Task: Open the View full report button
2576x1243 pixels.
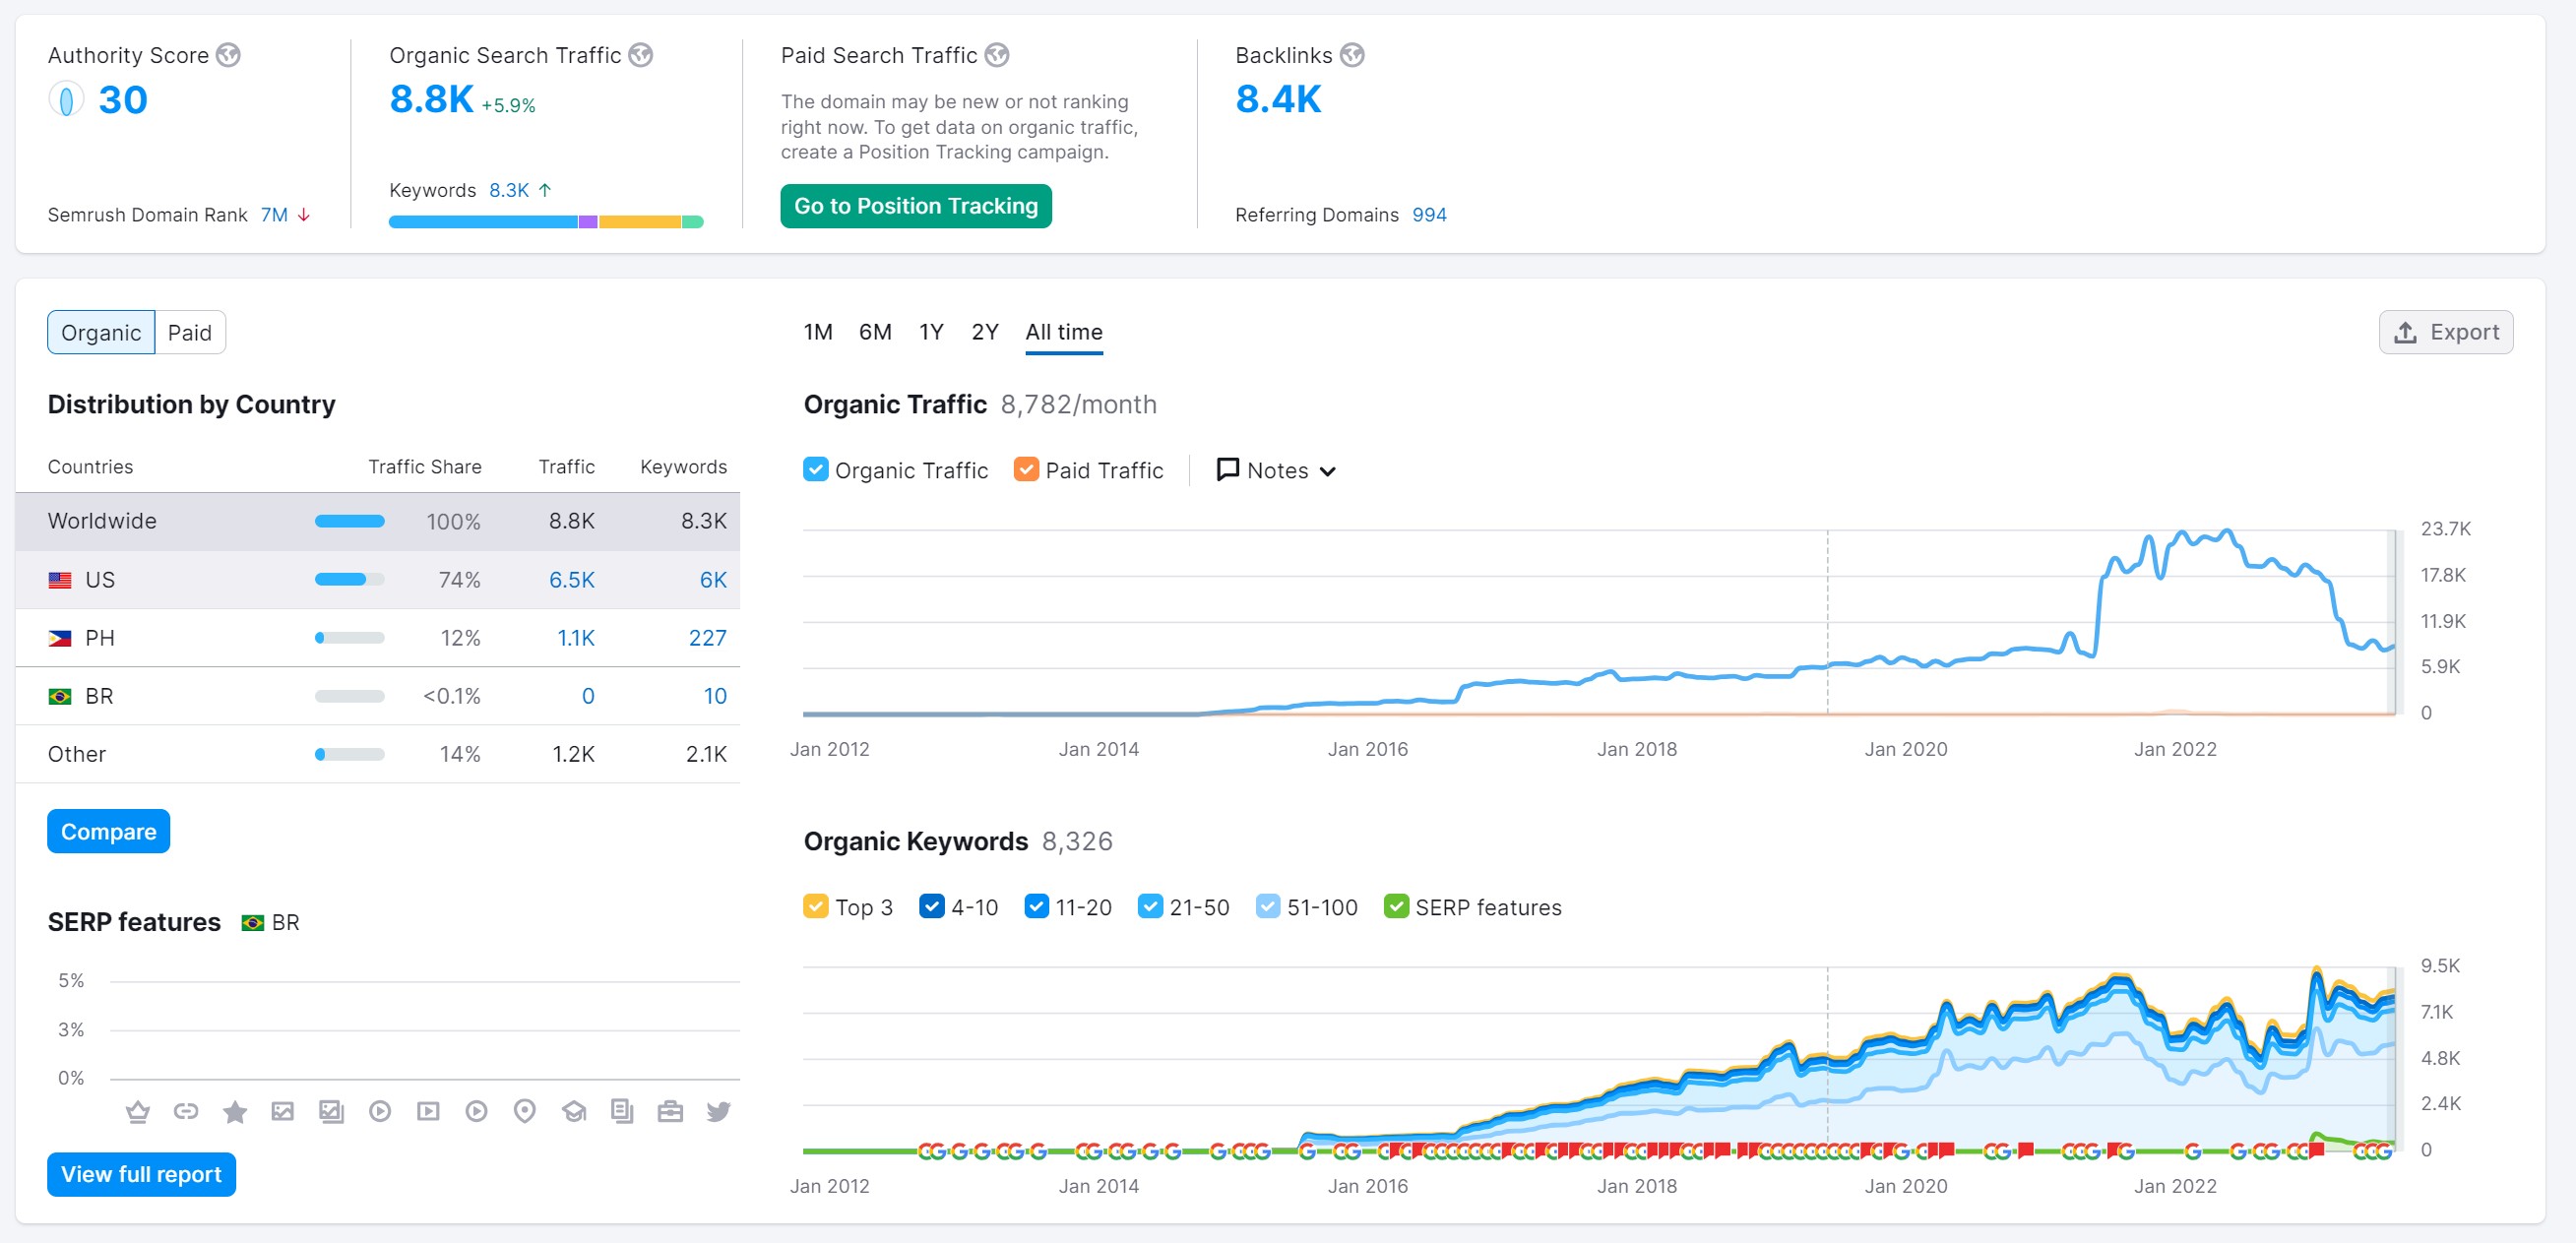Action: pyautogui.click(x=141, y=1174)
